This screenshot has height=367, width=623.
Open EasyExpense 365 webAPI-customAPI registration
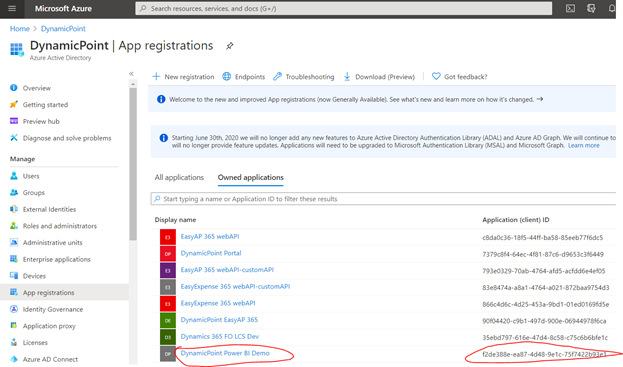coord(235,287)
